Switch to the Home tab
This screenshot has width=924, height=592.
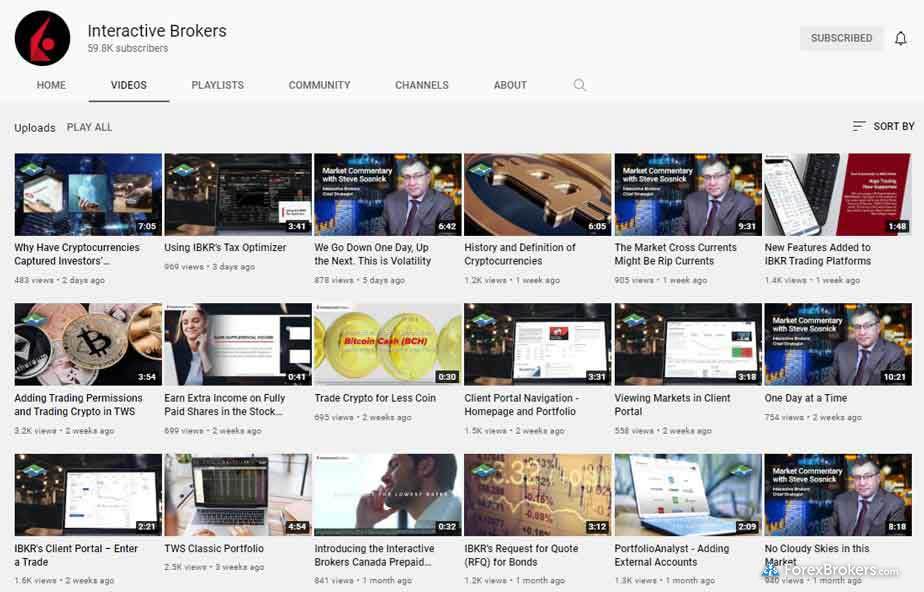51,85
